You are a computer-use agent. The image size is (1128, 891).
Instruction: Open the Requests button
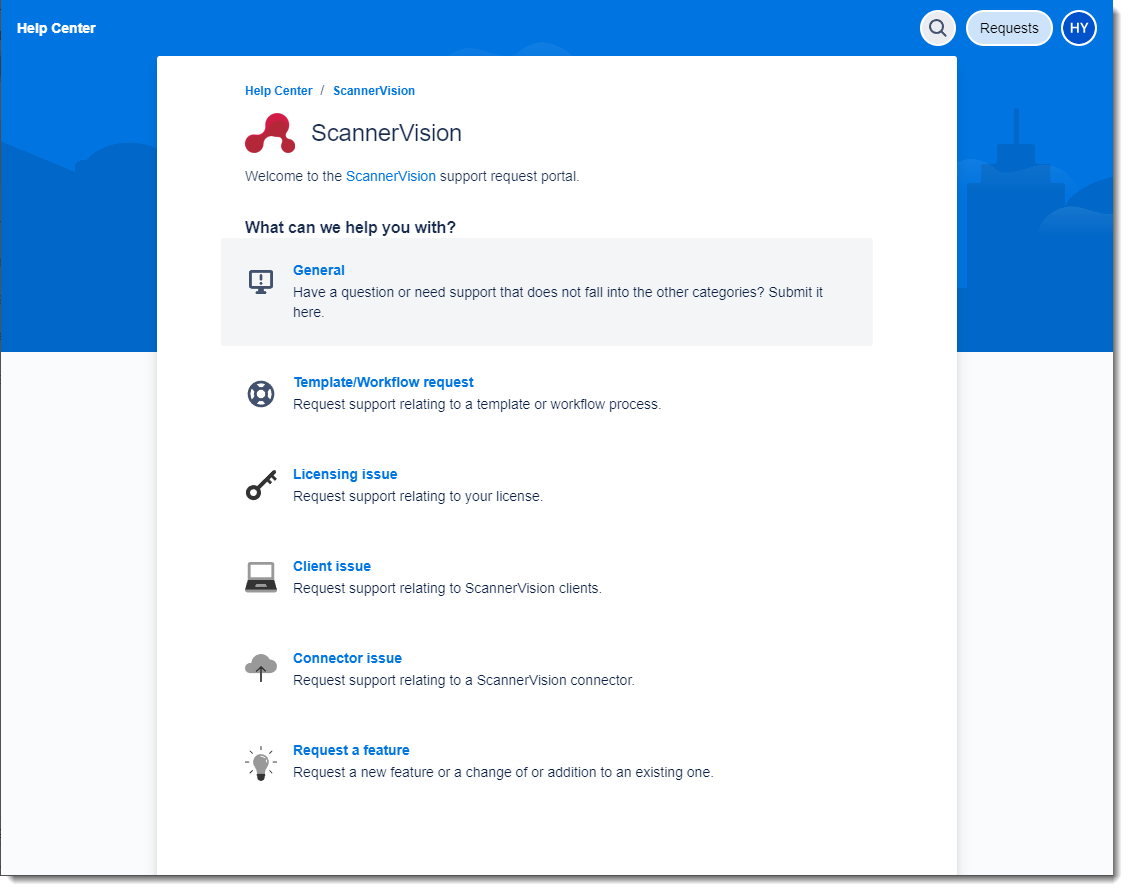click(1008, 28)
